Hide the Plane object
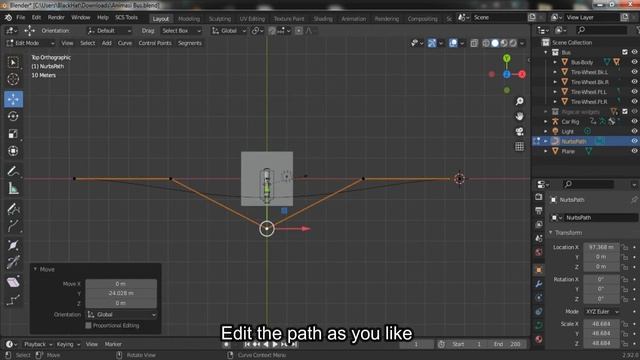 [634, 151]
